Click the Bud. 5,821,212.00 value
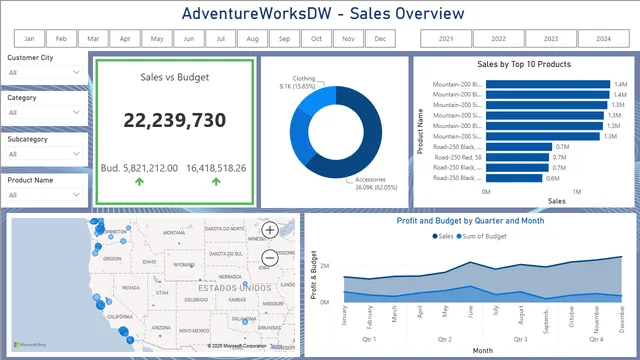Screen dimensions: 640x360 [139, 168]
